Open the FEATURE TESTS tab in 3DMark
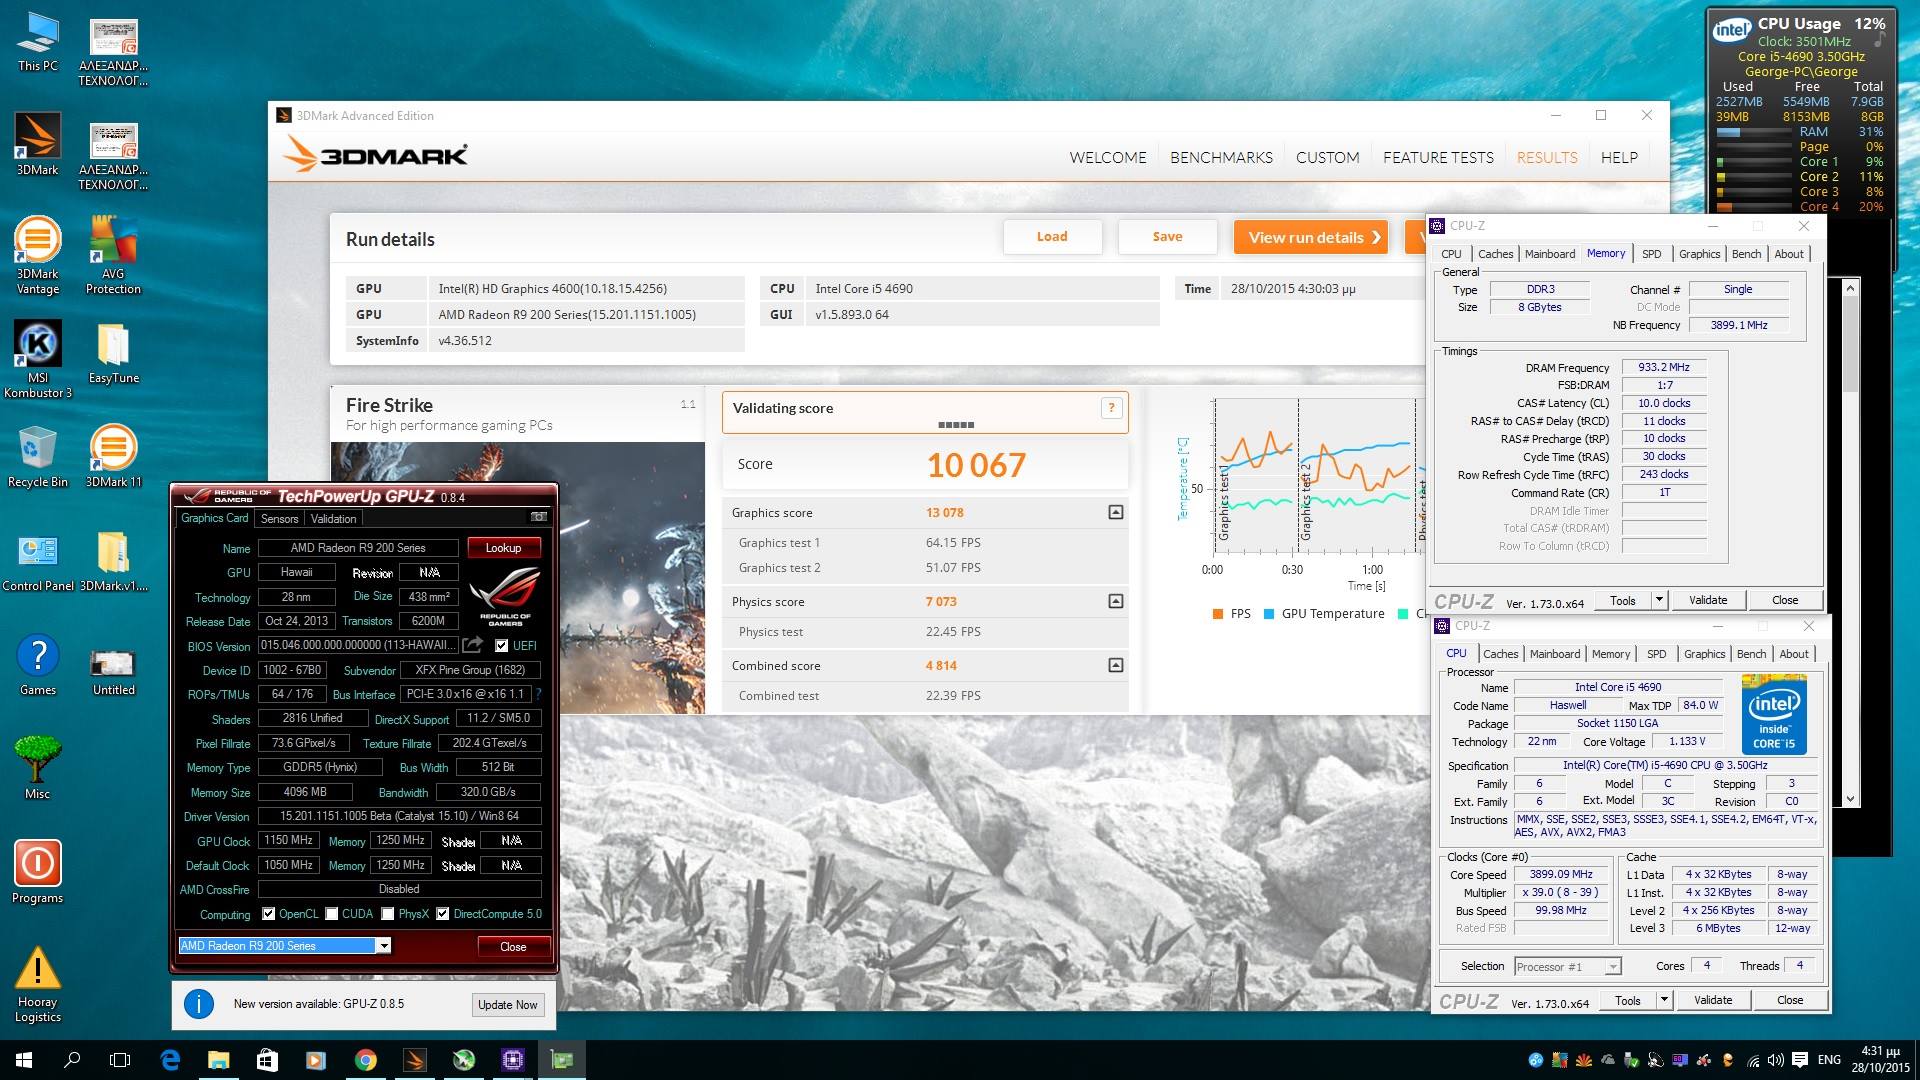 coord(1438,157)
